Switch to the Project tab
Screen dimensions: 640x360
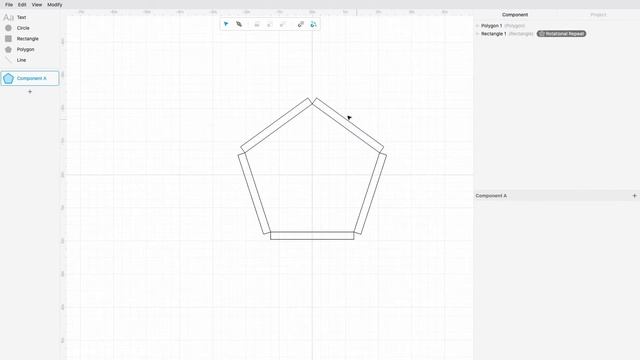click(598, 15)
